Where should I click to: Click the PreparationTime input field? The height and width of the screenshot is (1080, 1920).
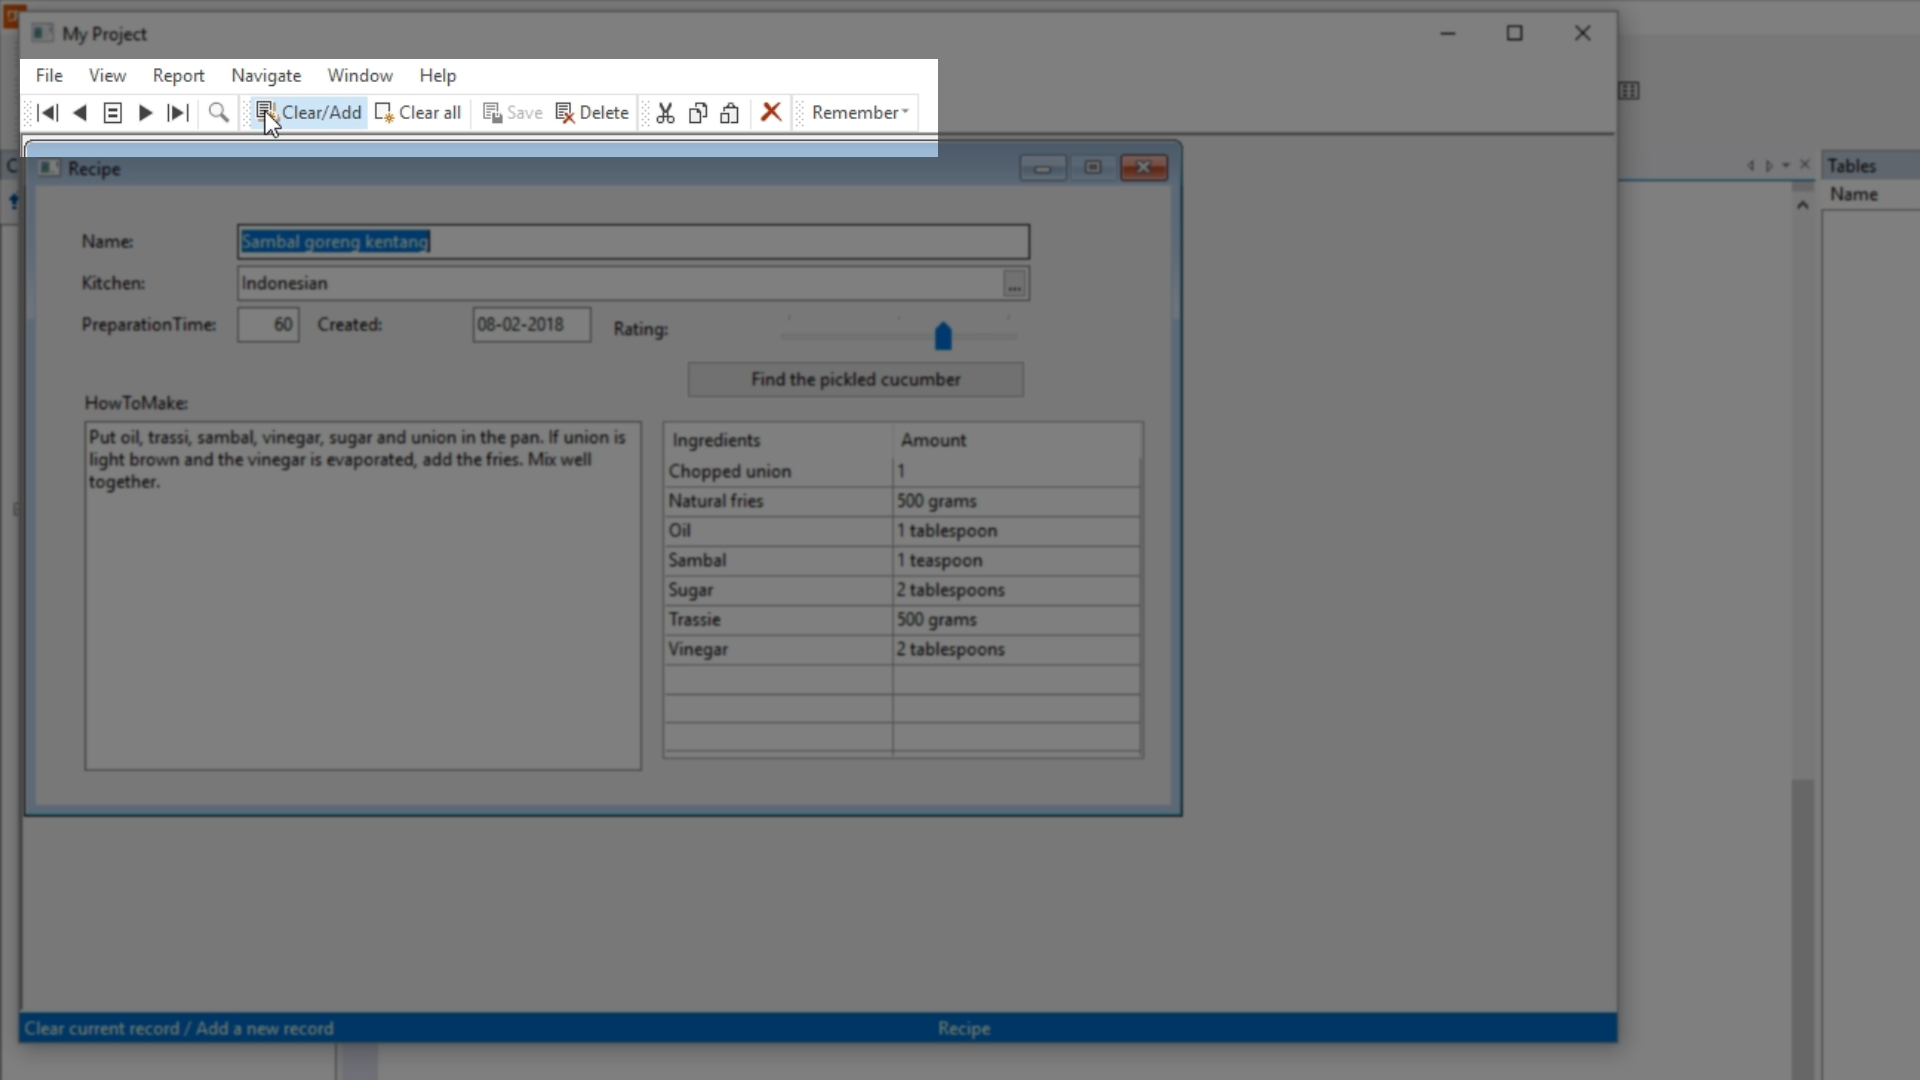click(268, 325)
